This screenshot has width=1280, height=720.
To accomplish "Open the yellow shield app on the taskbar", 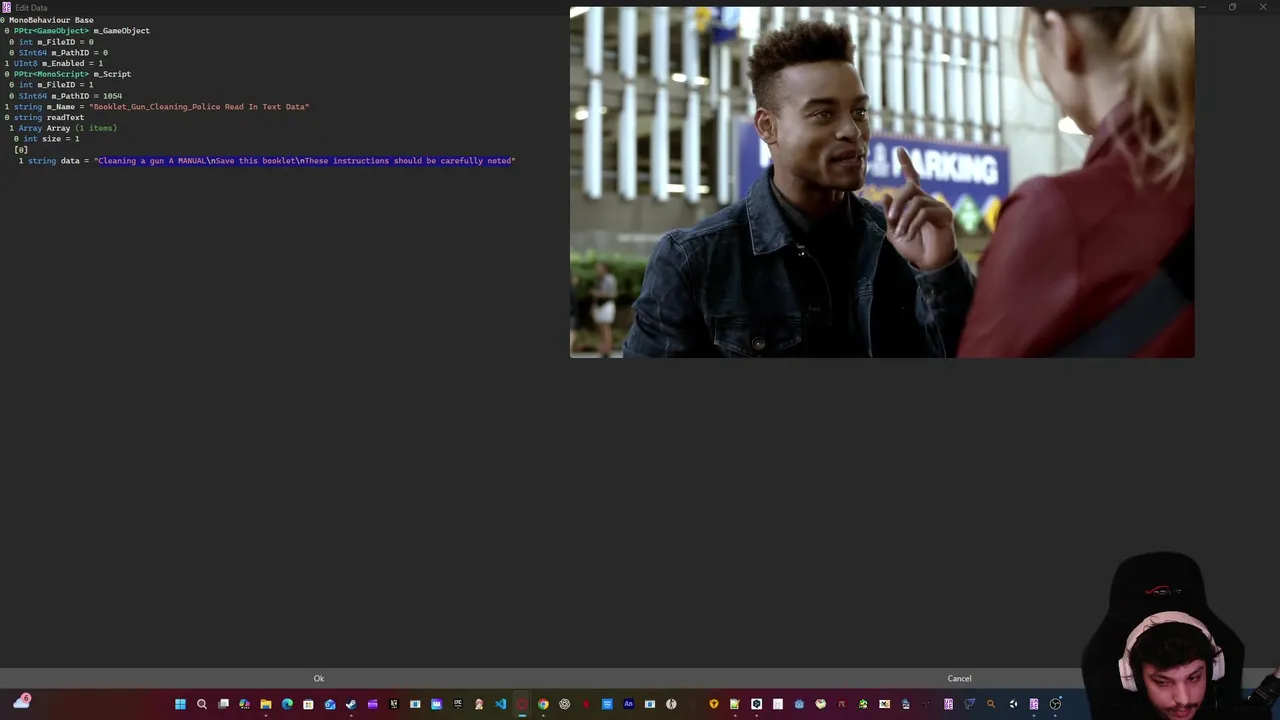I will [714, 704].
